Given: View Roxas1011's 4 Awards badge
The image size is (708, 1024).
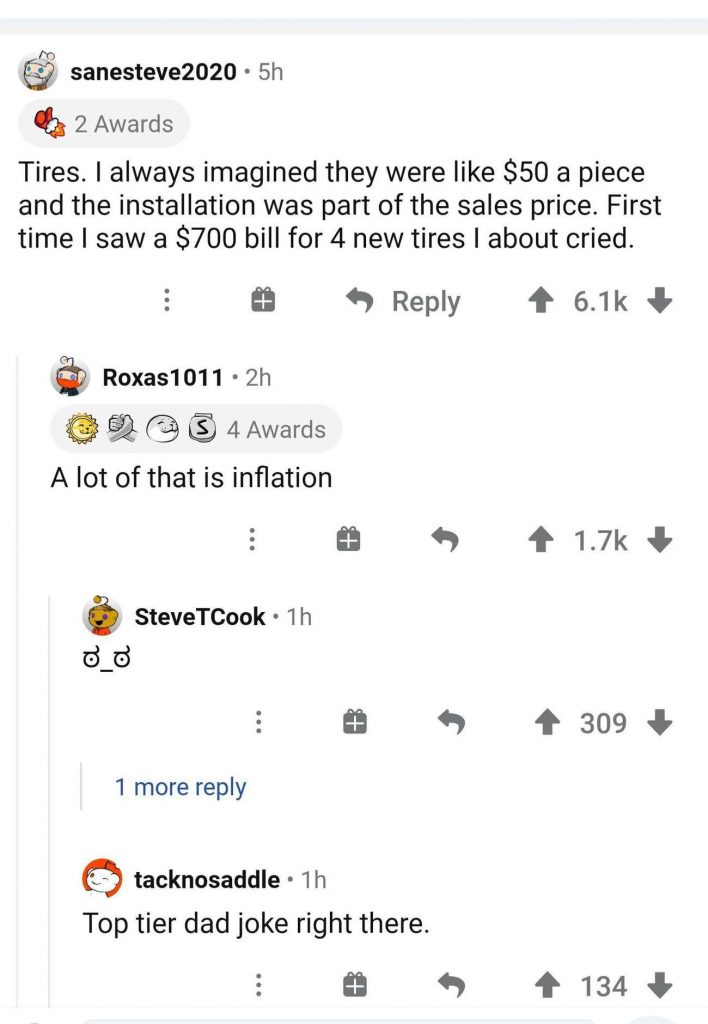Looking at the screenshot, I should 196,429.
